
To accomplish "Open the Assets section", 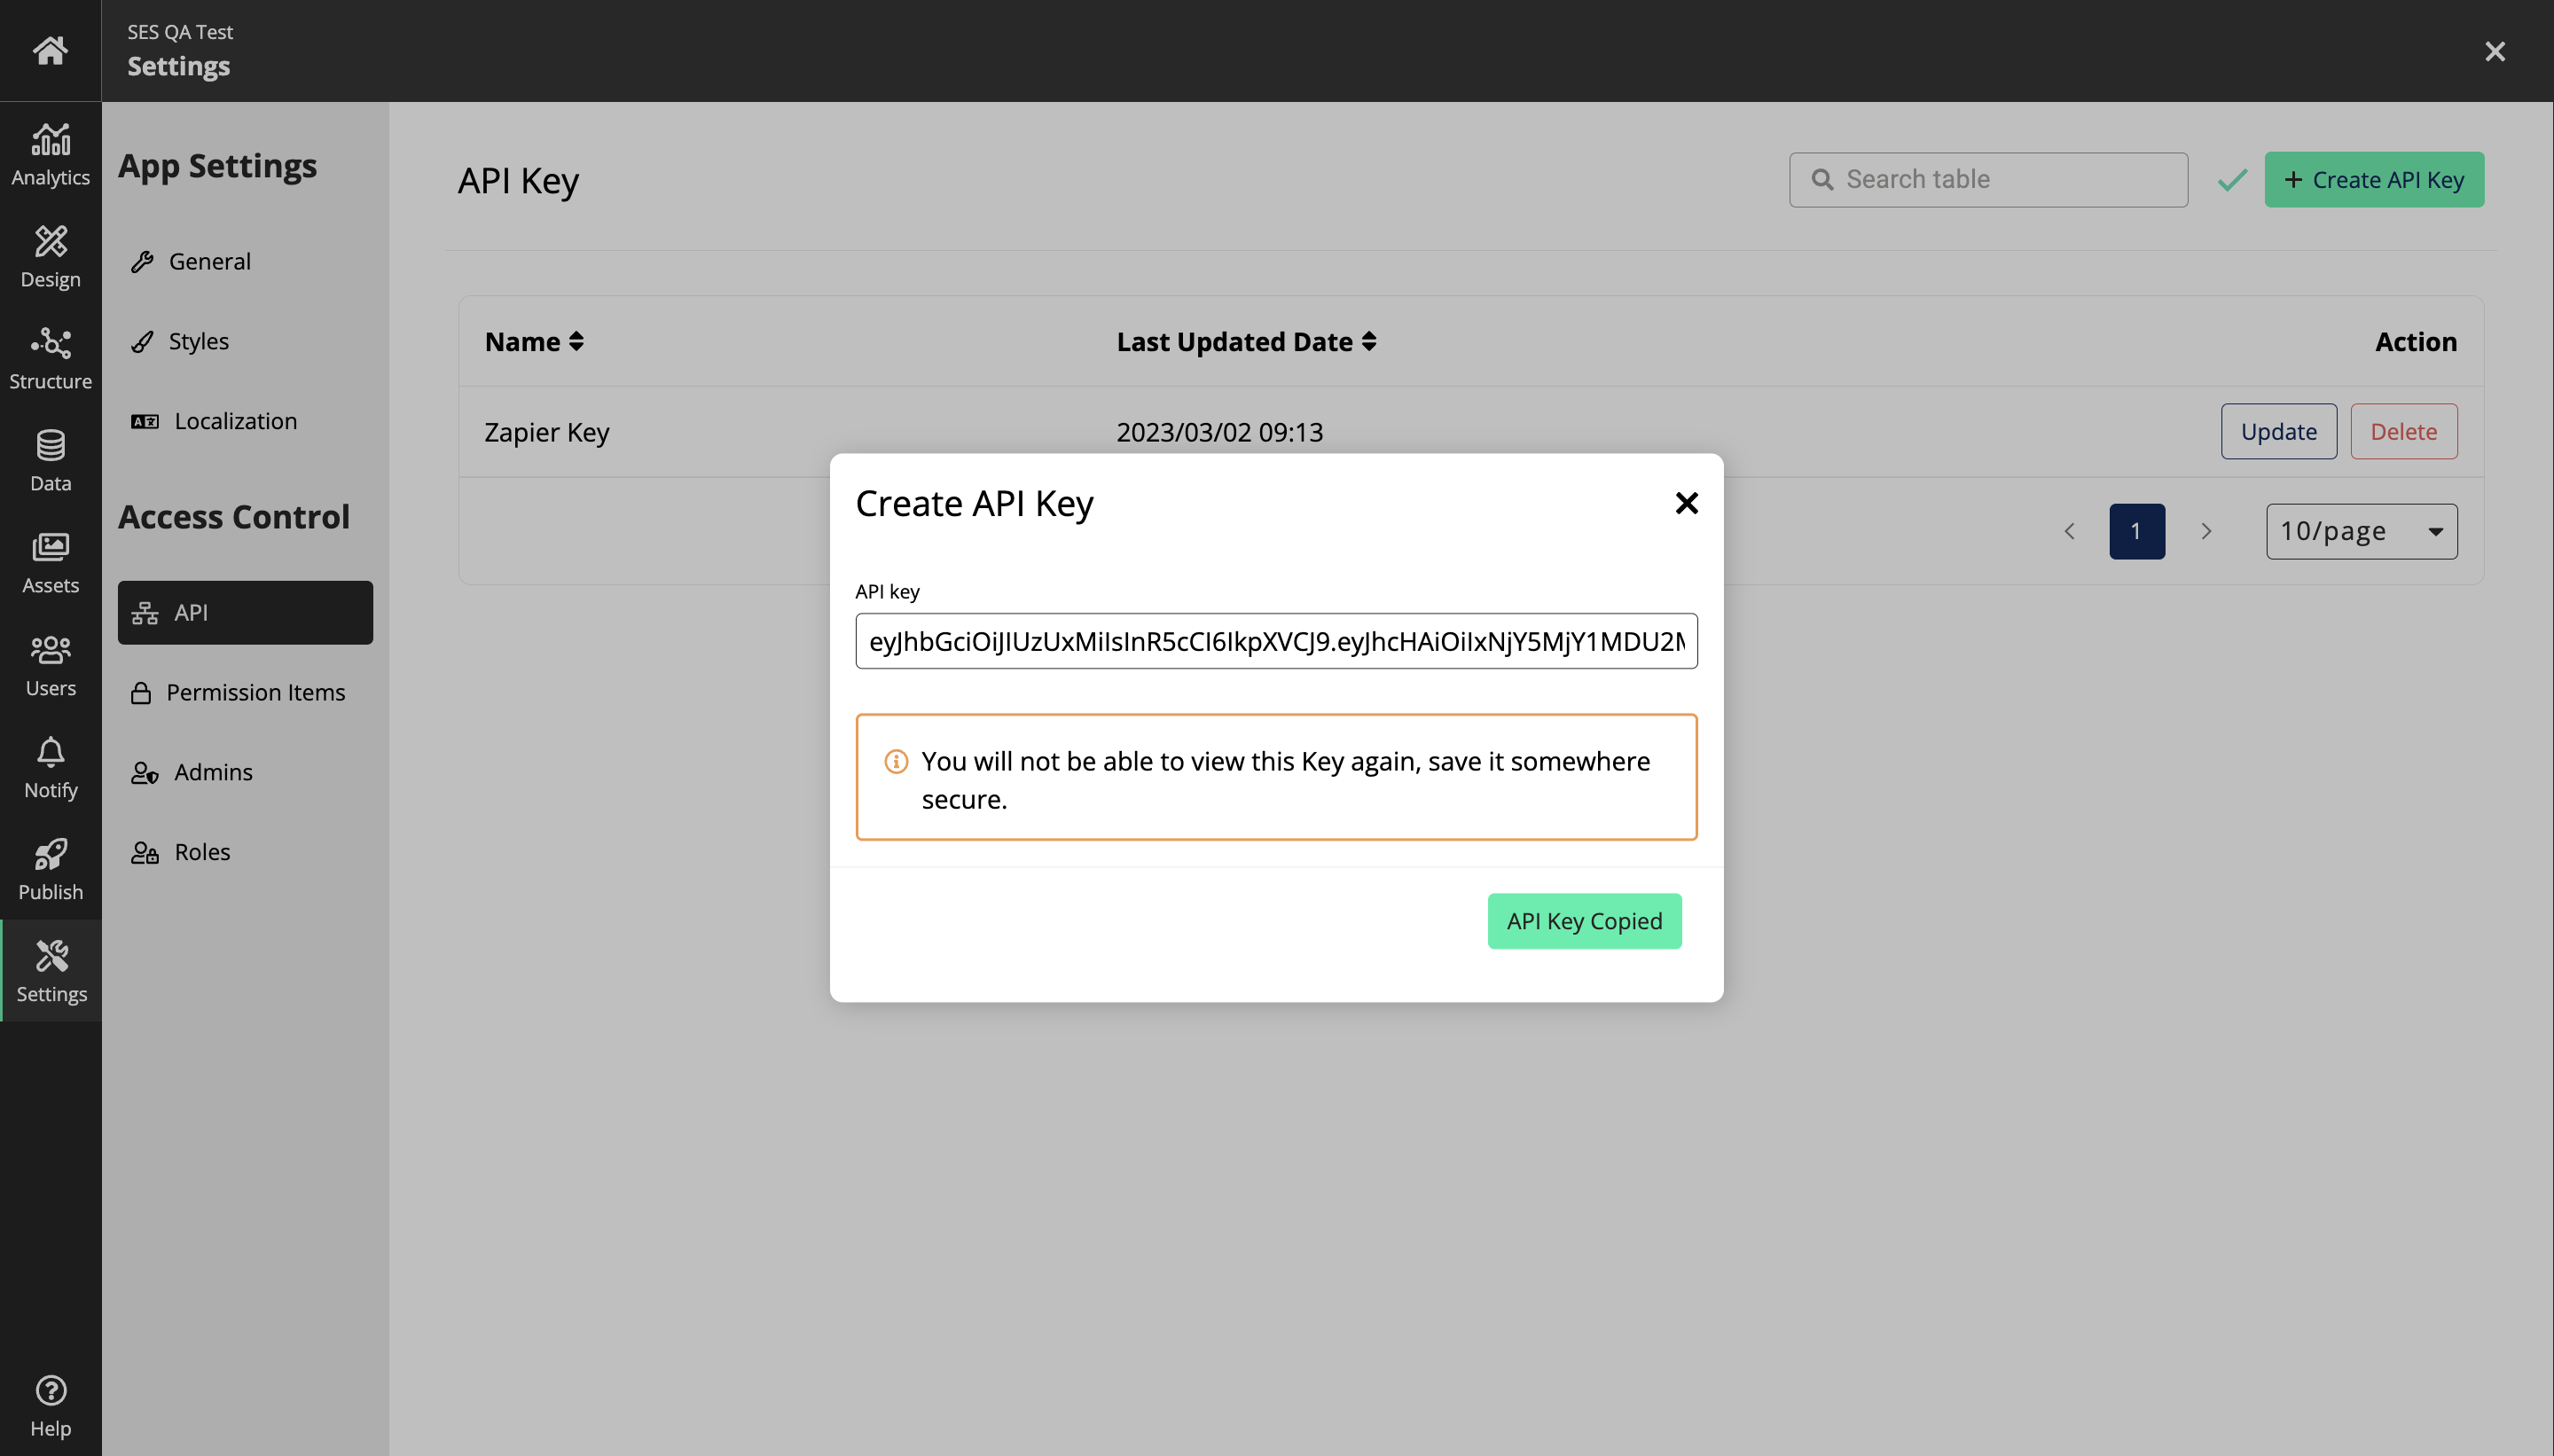I will coord(50,562).
